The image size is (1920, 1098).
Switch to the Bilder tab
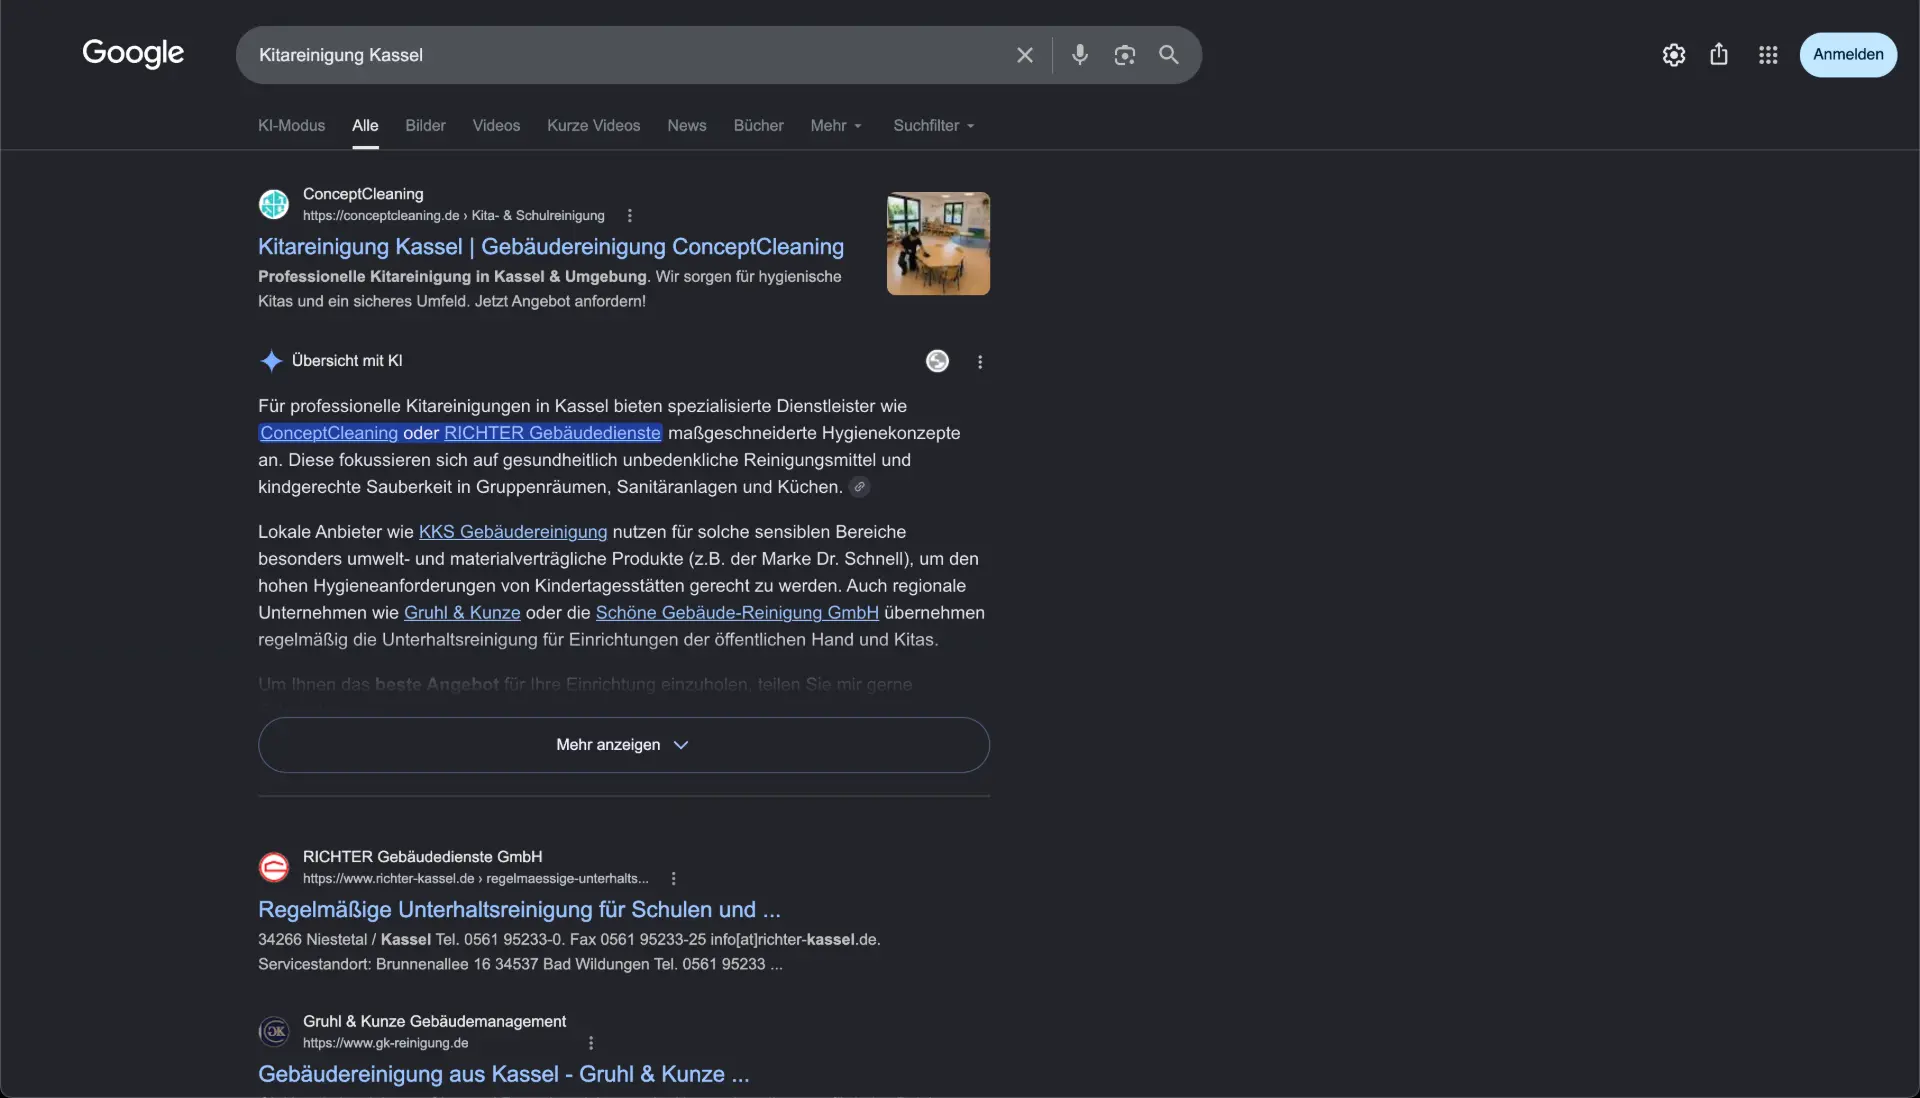425,126
